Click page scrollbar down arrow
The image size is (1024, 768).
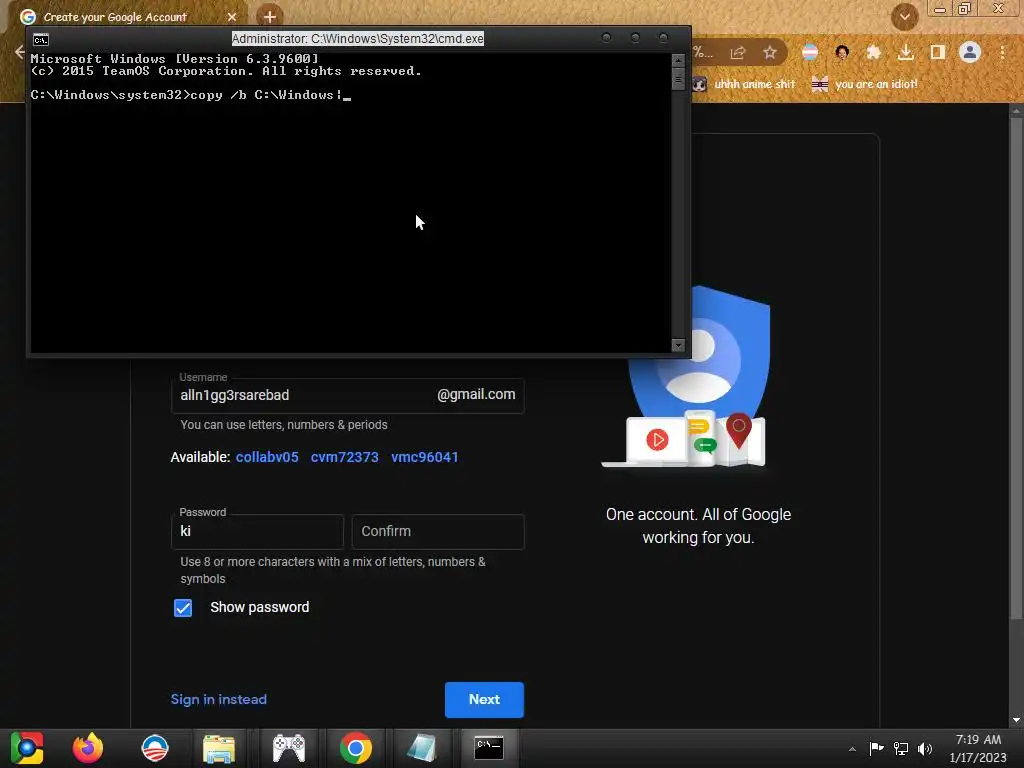1016,720
